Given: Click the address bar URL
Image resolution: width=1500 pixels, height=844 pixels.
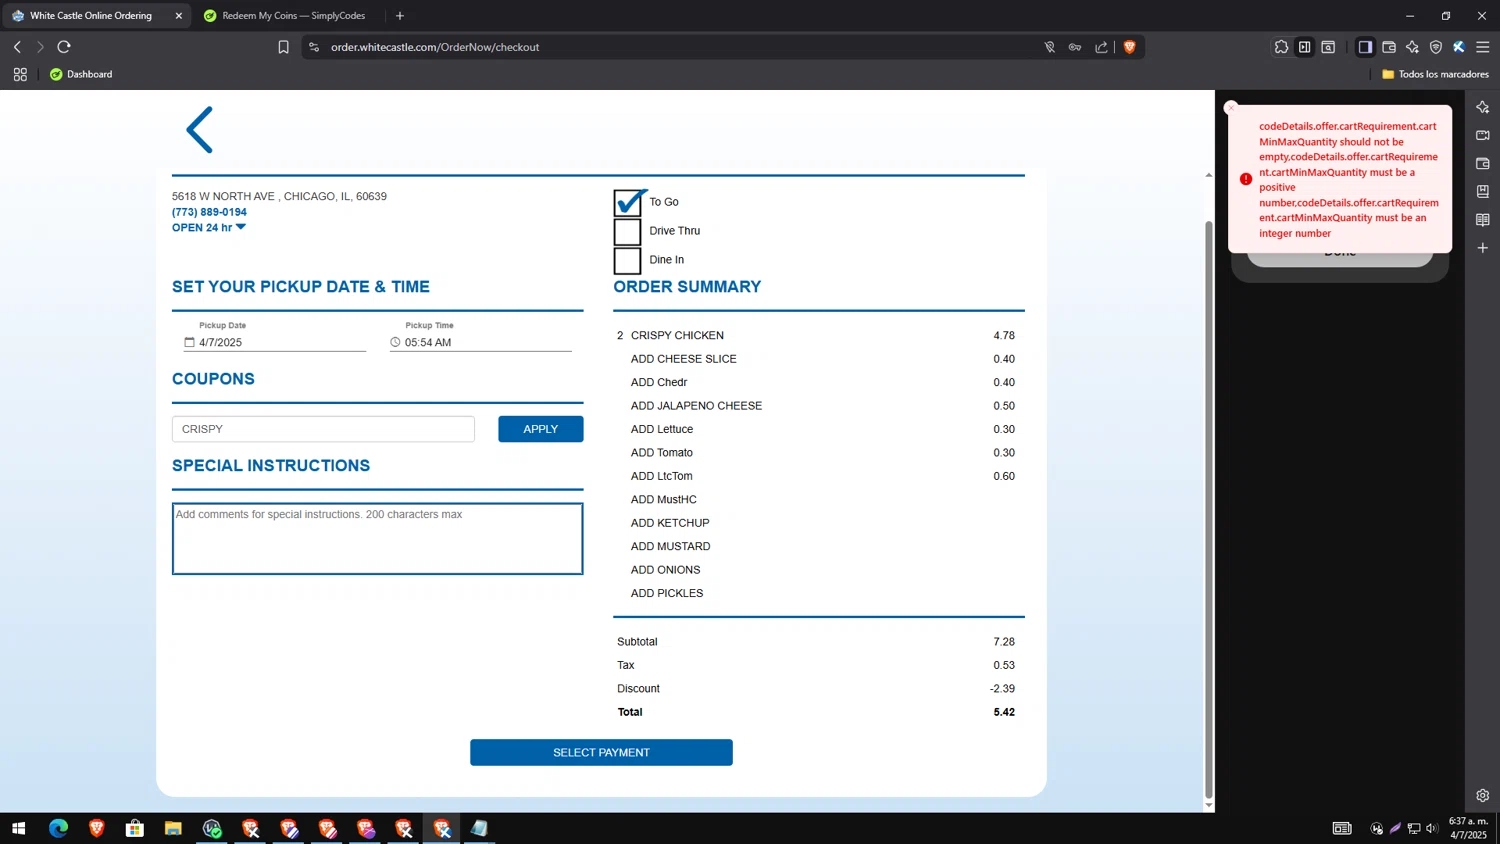Looking at the screenshot, I should click(x=435, y=47).
